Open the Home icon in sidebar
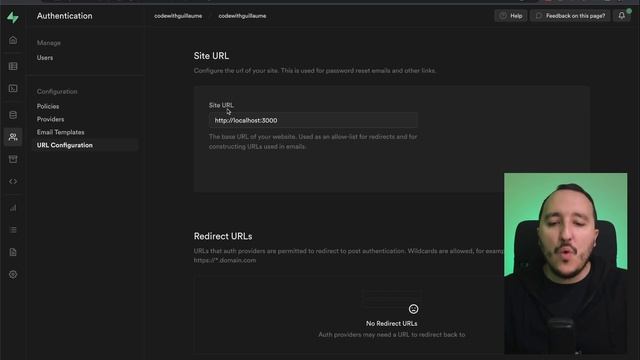The image size is (640, 360). click(x=13, y=40)
